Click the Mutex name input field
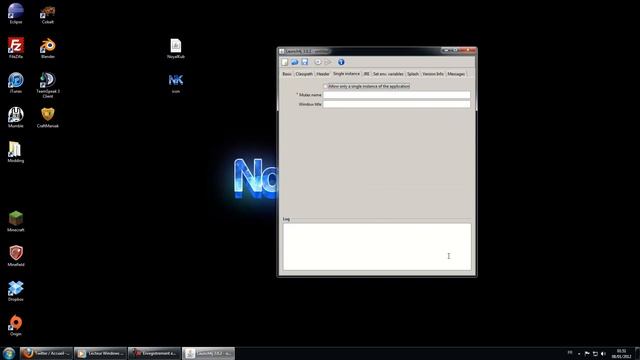The width and height of the screenshot is (640, 360). [x=396, y=95]
